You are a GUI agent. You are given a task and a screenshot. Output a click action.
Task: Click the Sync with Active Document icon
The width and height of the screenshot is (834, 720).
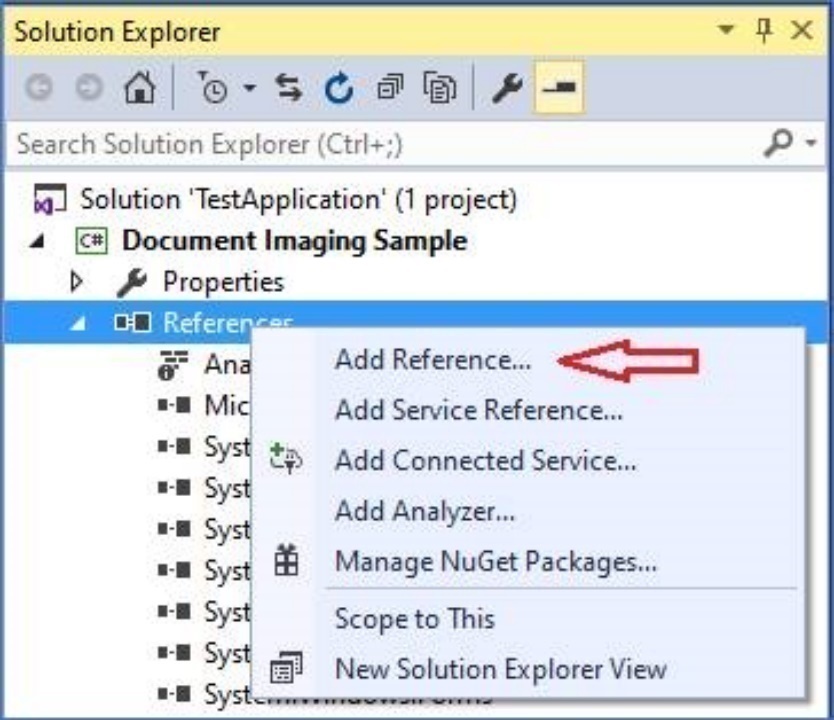[x=289, y=89]
